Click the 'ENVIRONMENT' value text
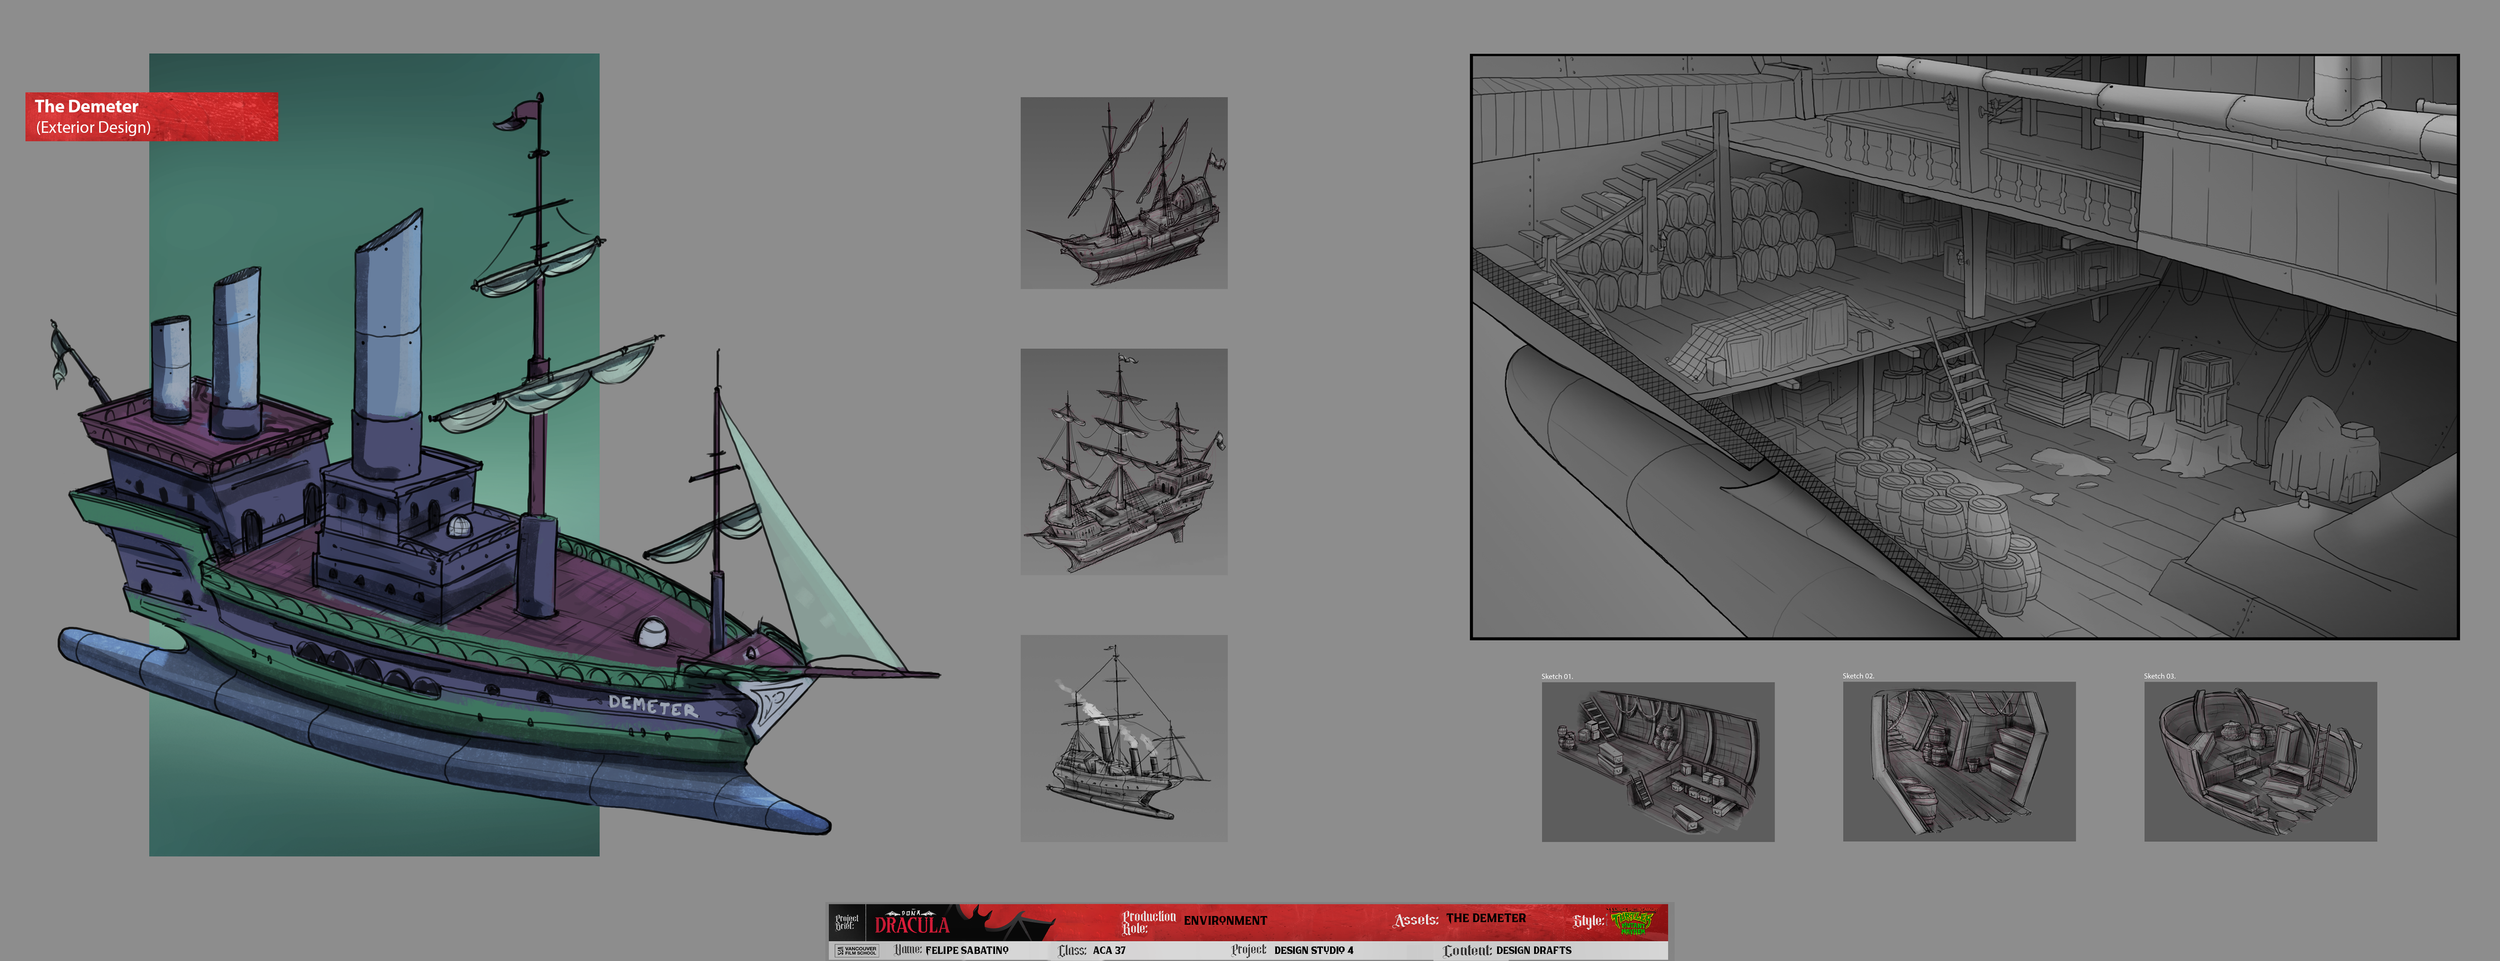The image size is (2500, 961). click(1225, 921)
